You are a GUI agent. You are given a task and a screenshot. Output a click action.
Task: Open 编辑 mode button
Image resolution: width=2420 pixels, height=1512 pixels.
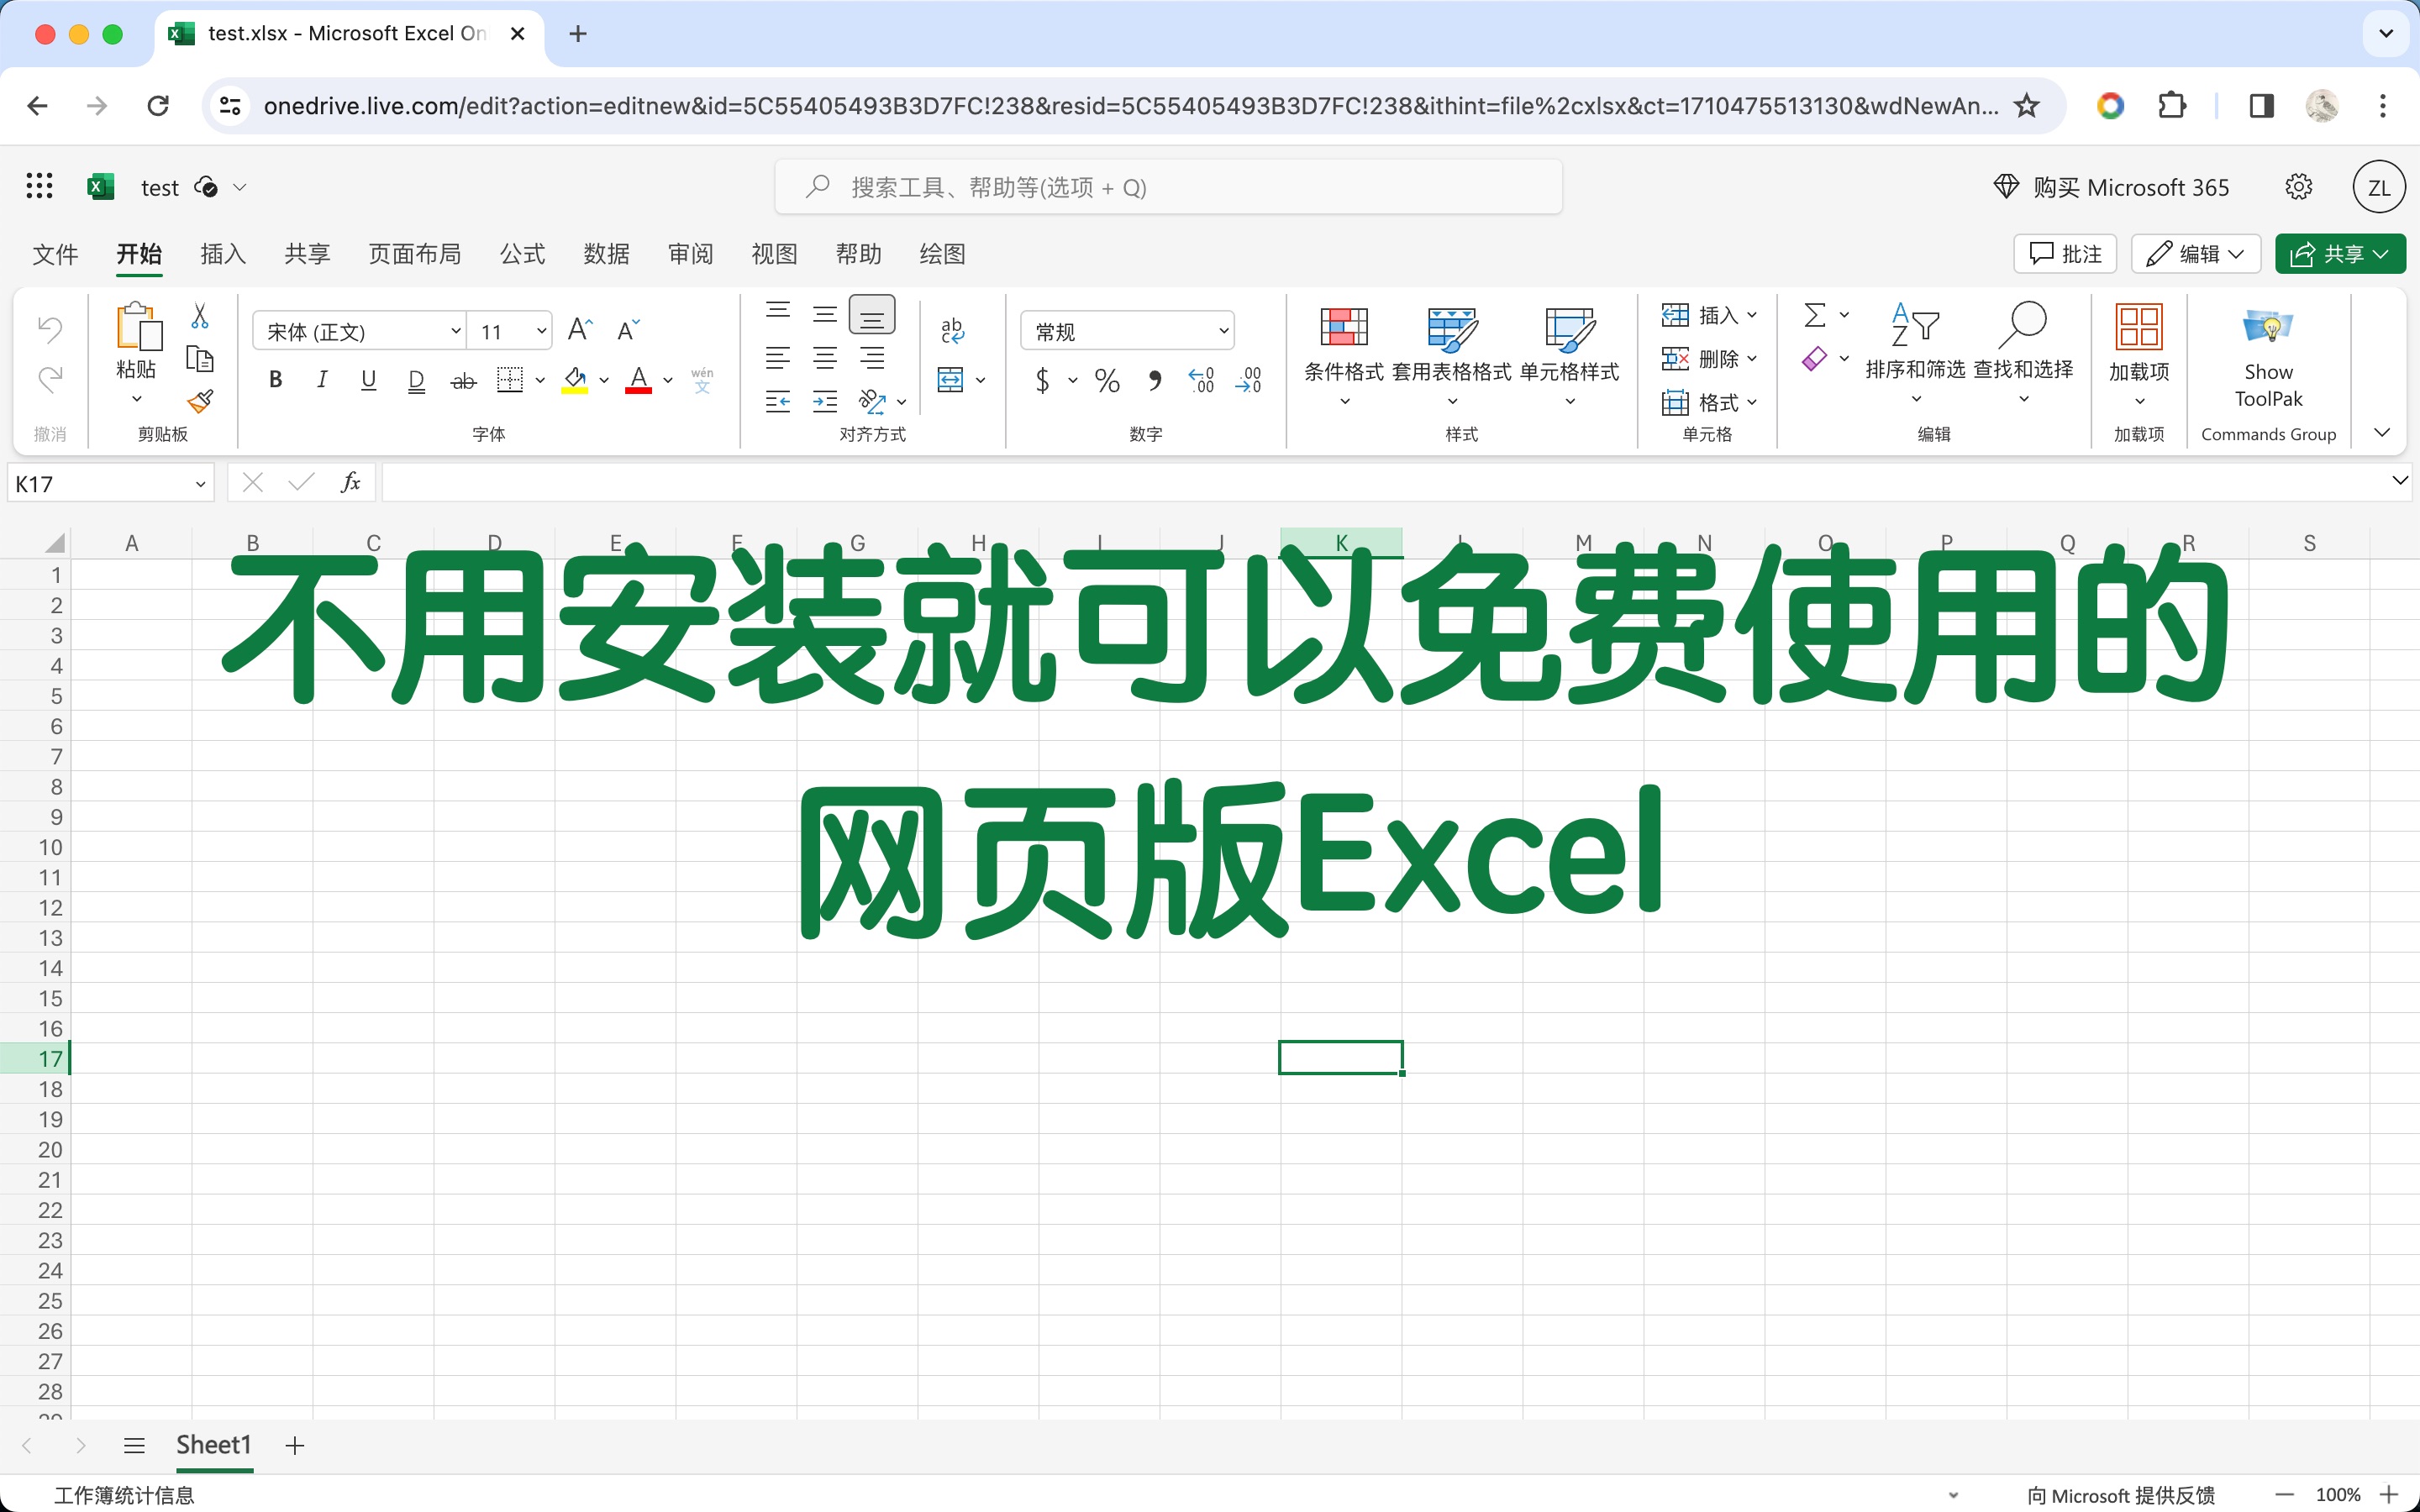[x=2195, y=254]
